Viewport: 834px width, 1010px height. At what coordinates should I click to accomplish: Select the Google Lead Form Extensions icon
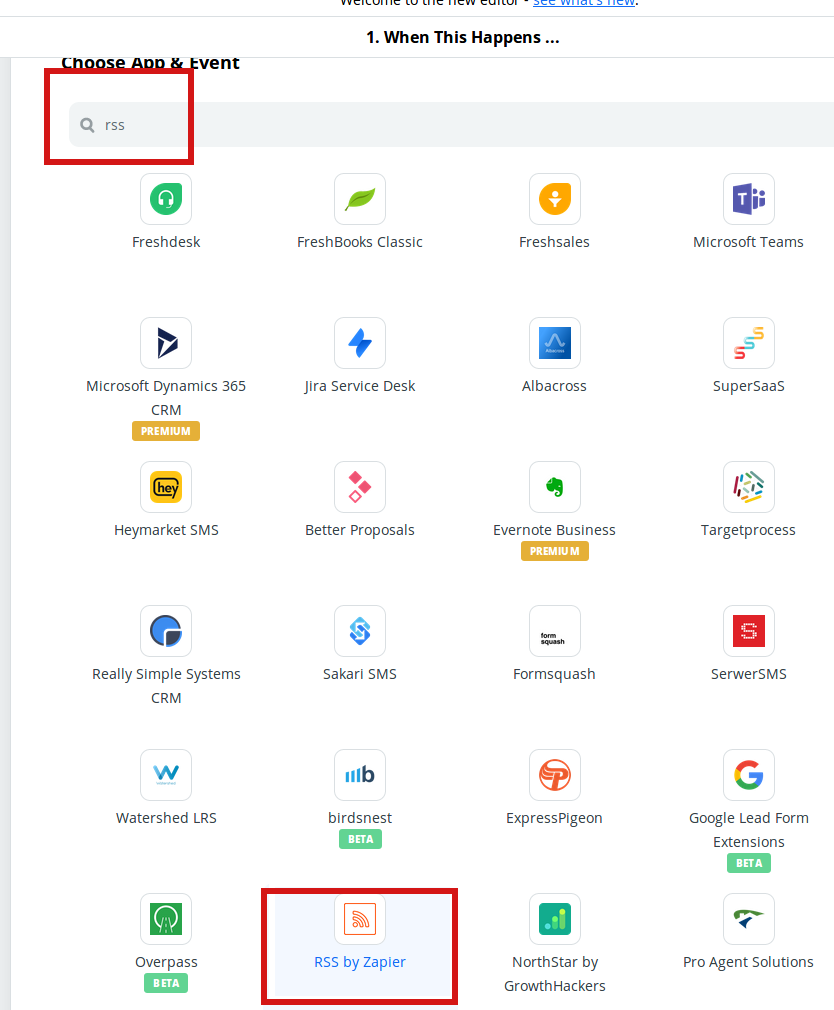pyautogui.click(x=748, y=775)
